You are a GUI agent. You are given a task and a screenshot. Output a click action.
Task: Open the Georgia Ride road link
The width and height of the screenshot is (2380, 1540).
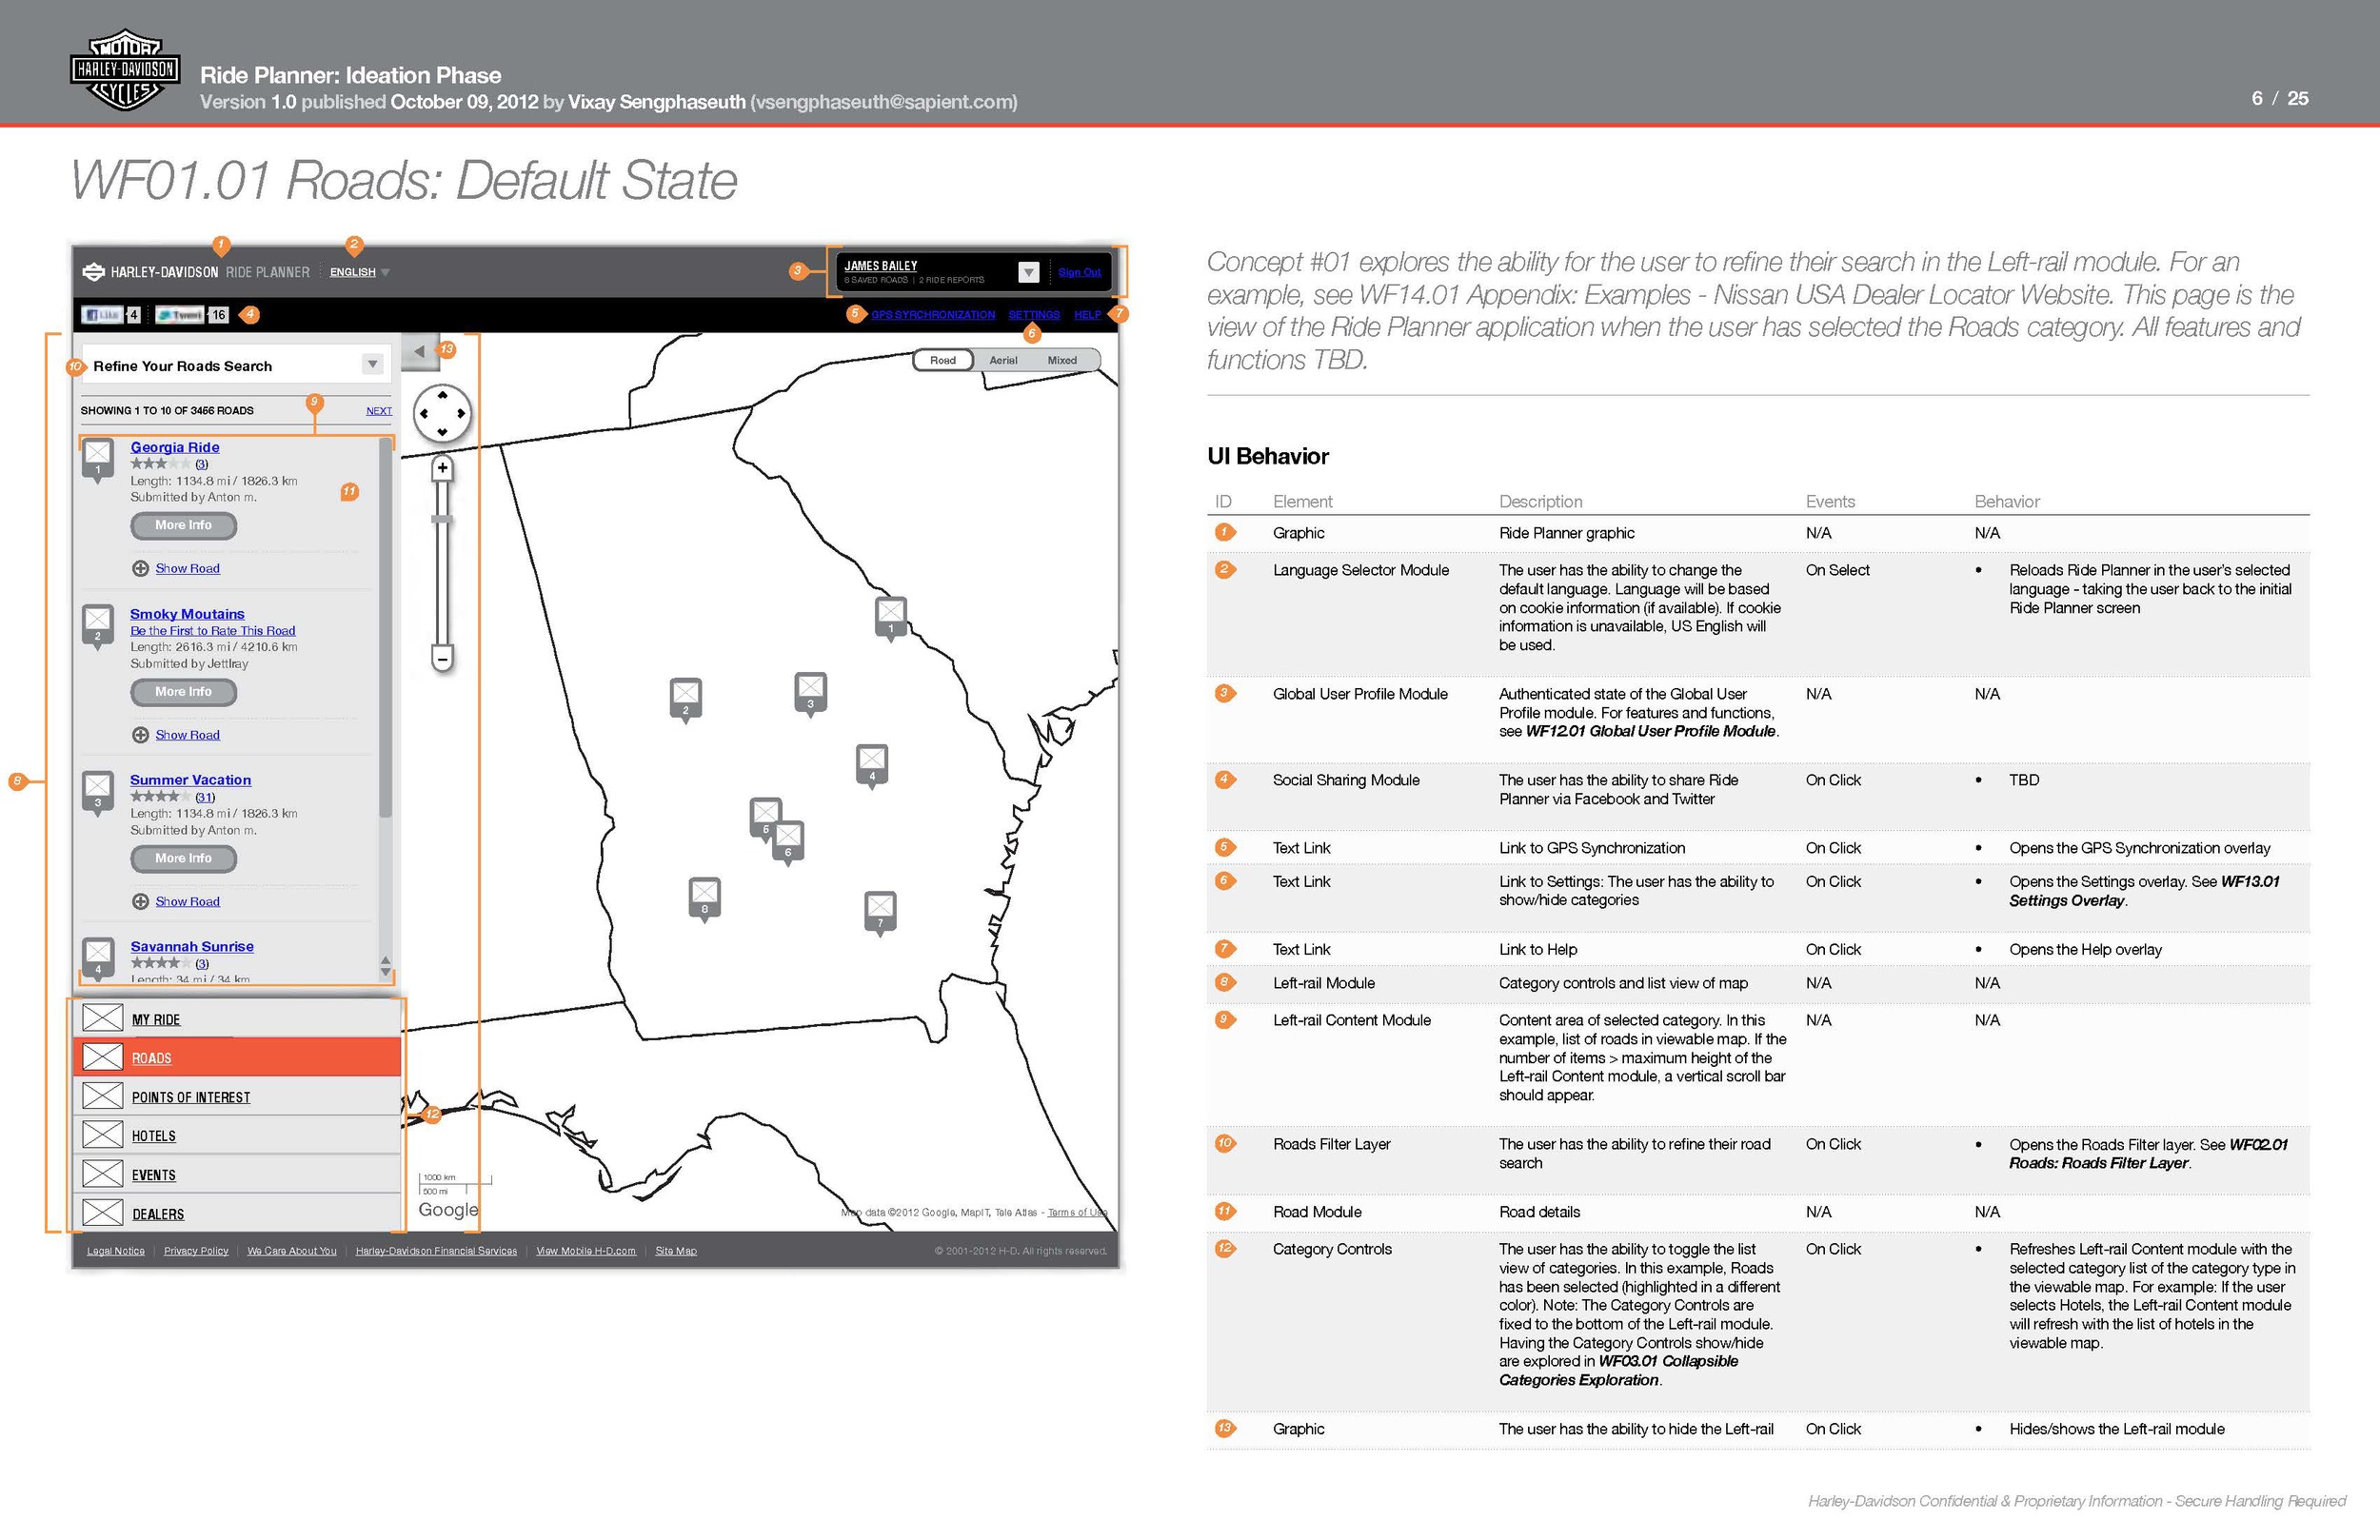[x=175, y=447]
